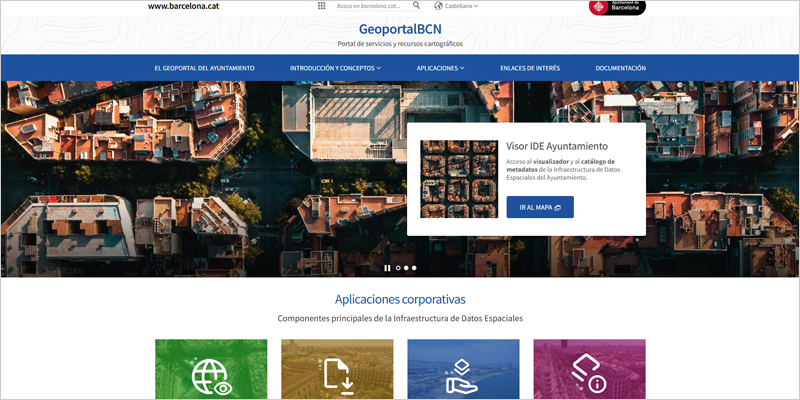Screen dimensions: 800x400
Task: Select the third carousel slide dot
Action: 414,267
